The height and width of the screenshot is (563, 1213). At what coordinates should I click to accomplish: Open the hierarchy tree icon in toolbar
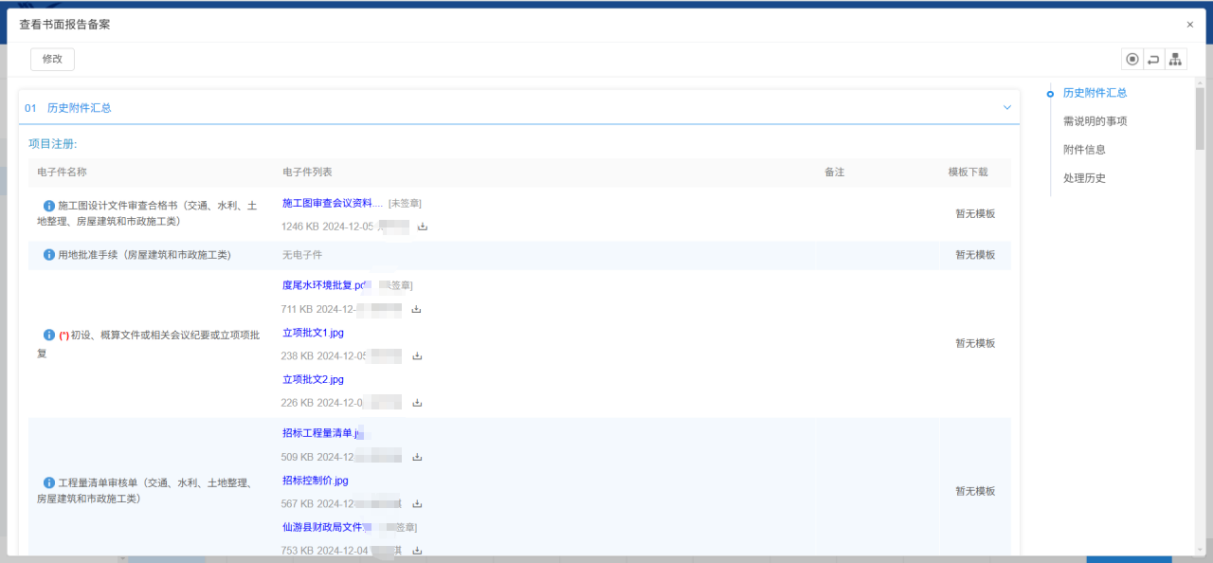pos(1175,59)
